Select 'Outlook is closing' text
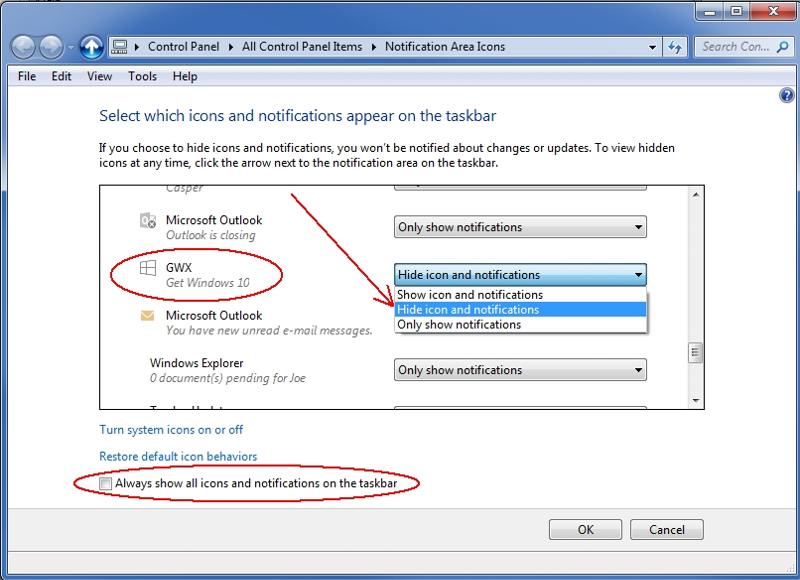This screenshot has height=580, width=800. (x=211, y=235)
